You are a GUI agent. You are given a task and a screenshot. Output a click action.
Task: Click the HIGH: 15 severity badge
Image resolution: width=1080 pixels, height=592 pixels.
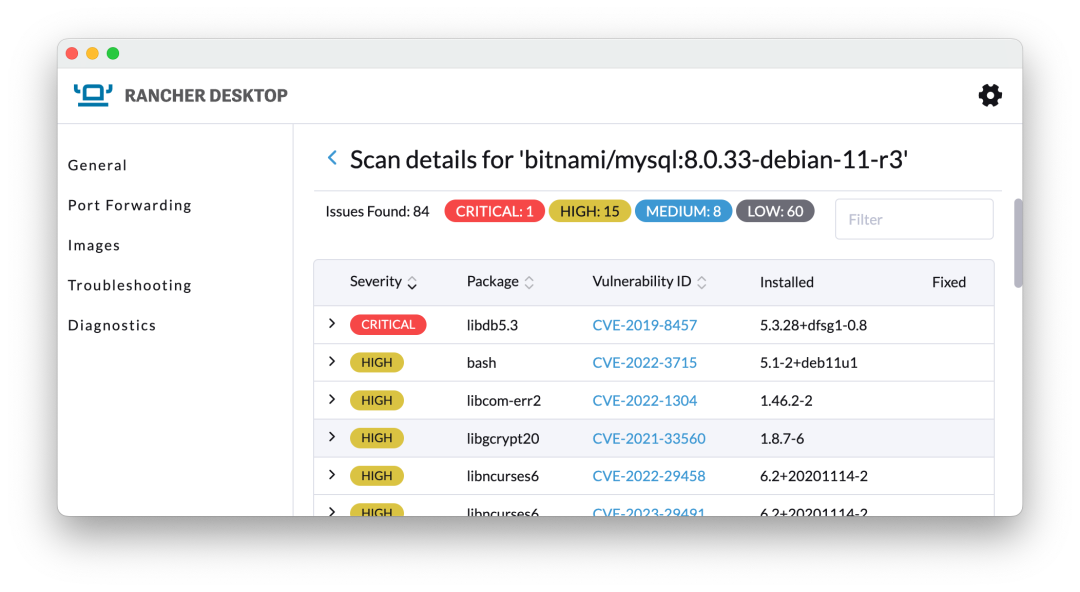[590, 211]
